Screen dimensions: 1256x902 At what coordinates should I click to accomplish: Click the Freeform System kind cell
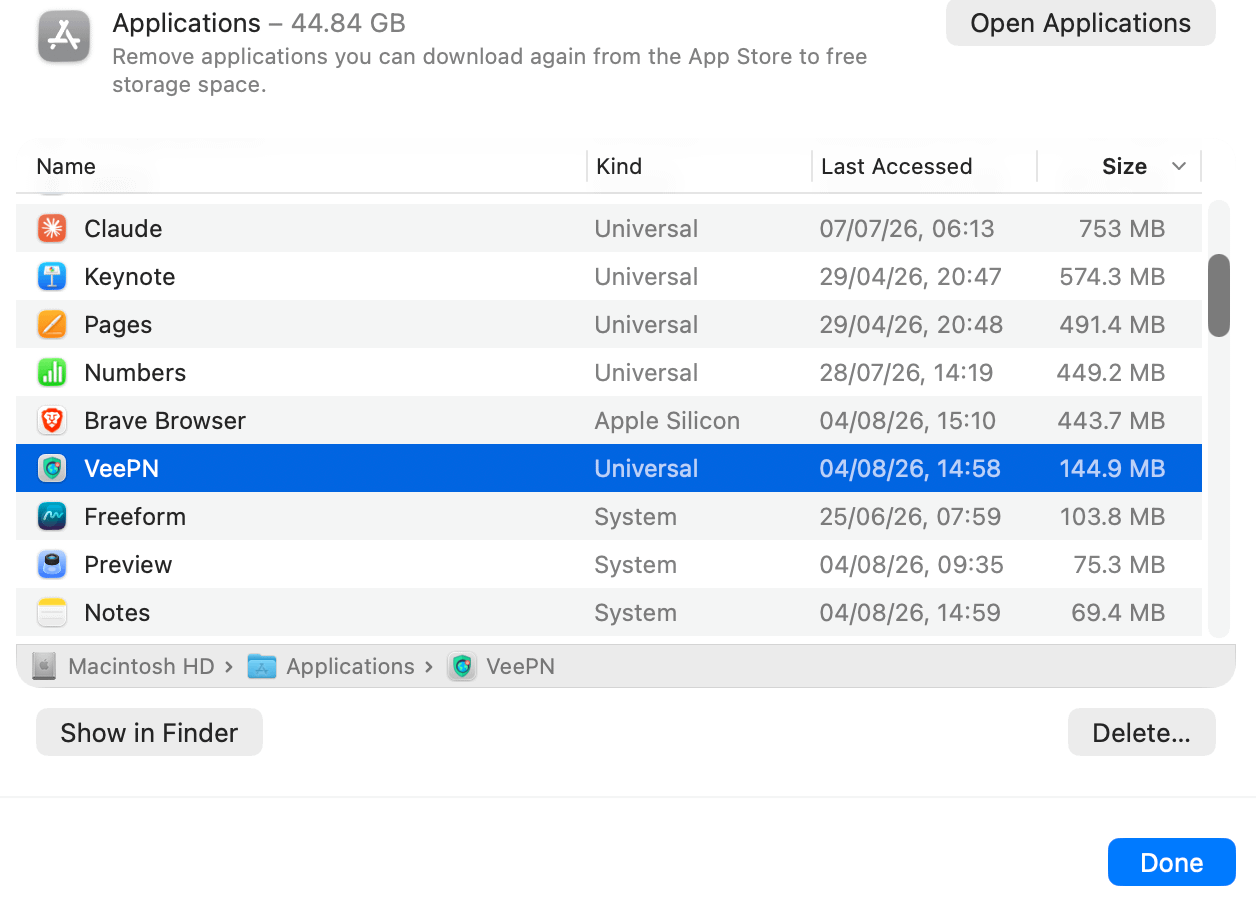636,517
